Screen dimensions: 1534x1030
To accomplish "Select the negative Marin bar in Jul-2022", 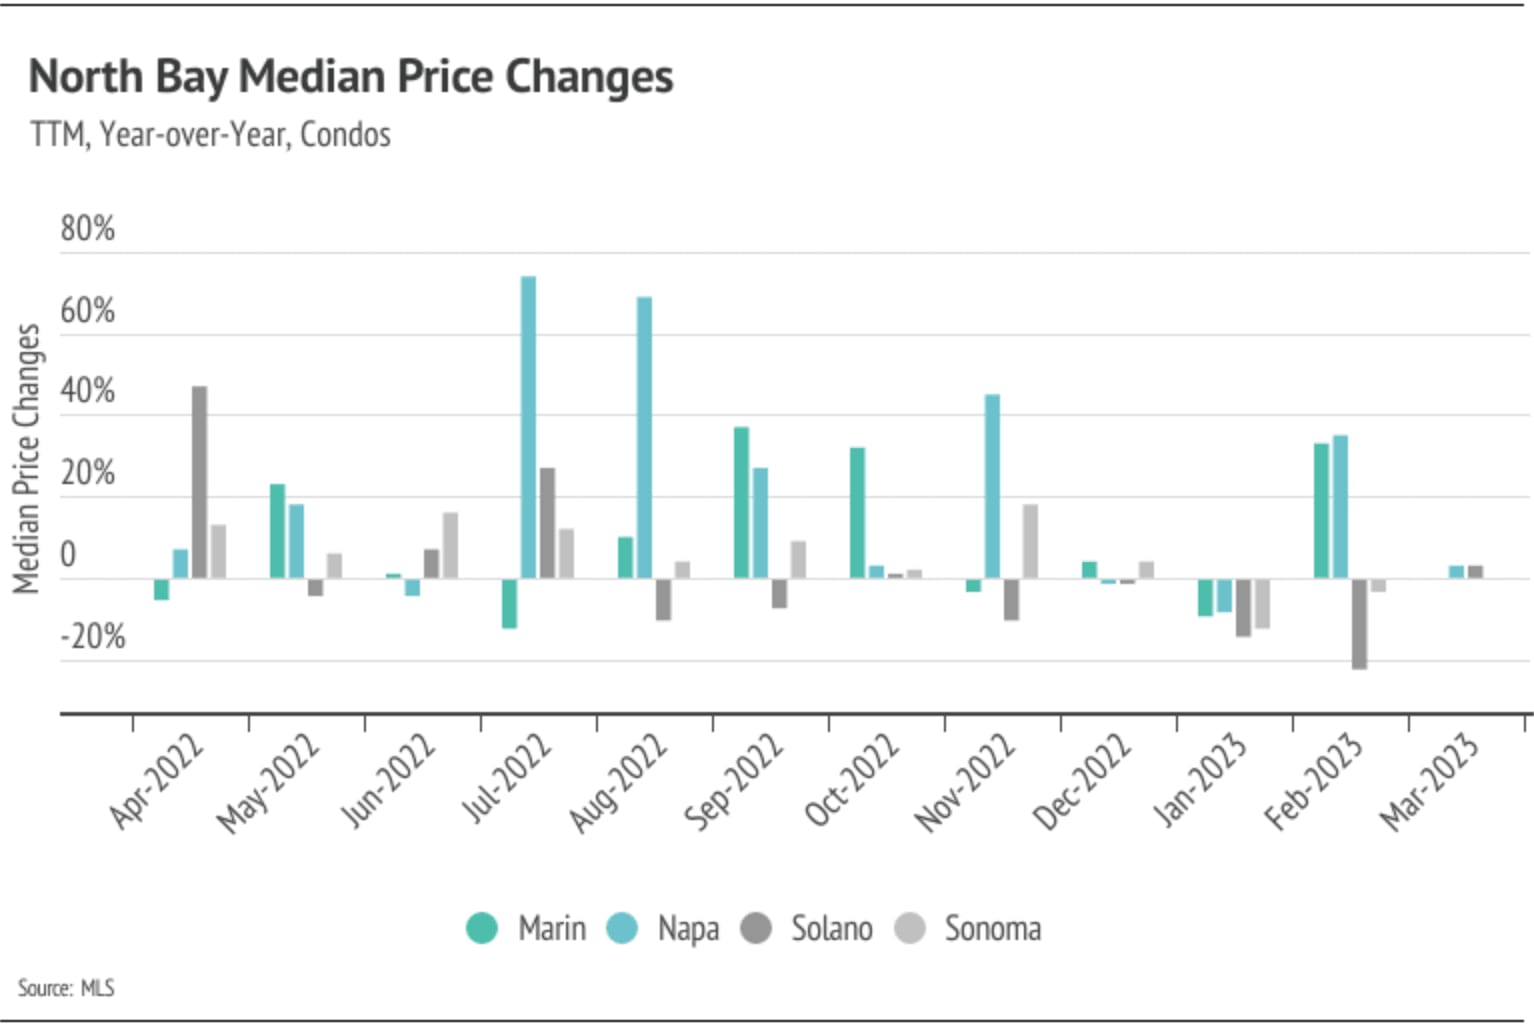I will (509, 603).
